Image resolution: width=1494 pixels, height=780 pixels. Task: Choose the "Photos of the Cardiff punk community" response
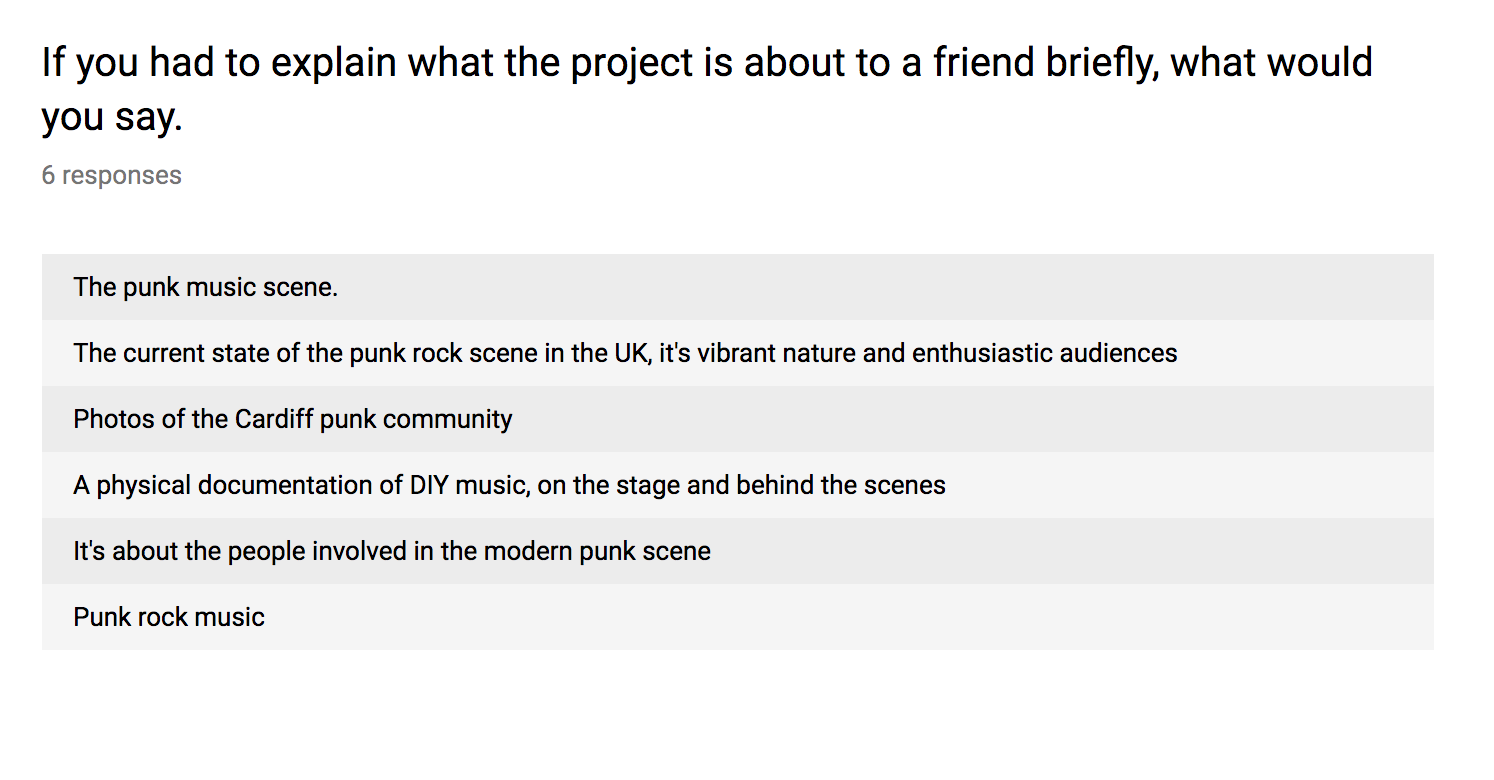tap(737, 419)
